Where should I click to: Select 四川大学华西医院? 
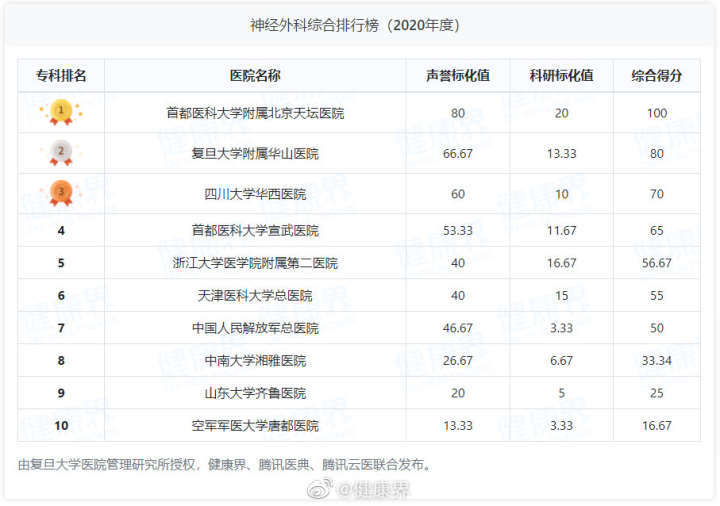255,194
